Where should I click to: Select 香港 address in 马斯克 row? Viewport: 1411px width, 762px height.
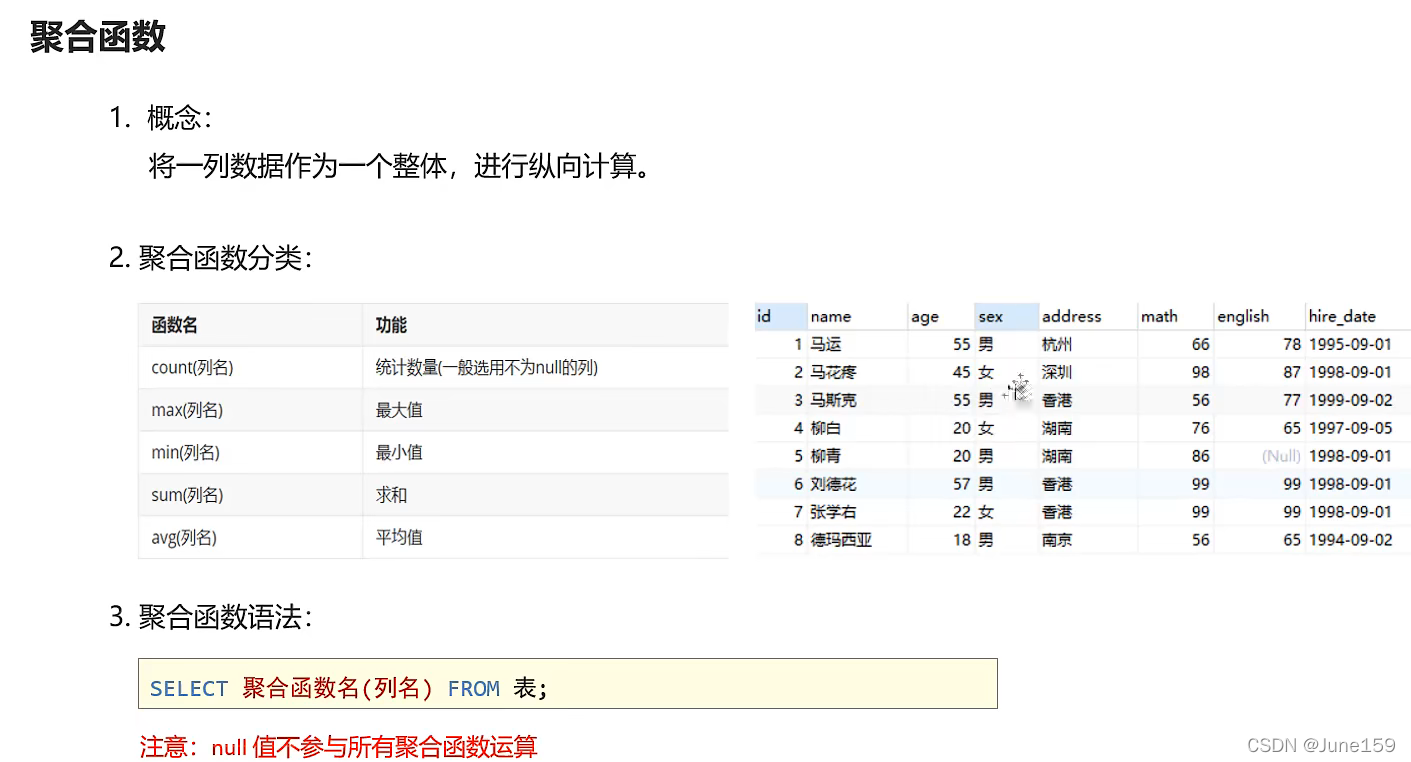pos(1056,400)
